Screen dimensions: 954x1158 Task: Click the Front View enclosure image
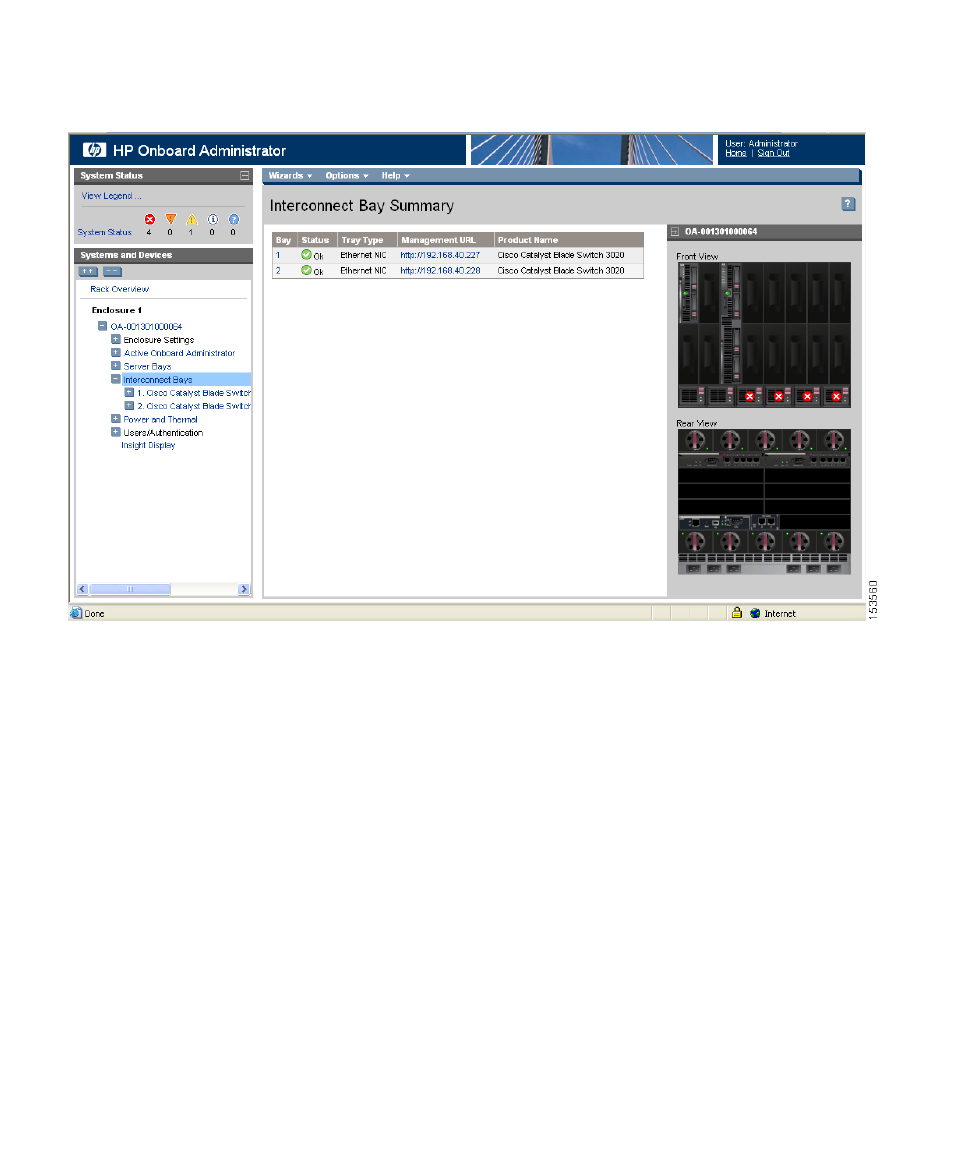click(x=764, y=335)
